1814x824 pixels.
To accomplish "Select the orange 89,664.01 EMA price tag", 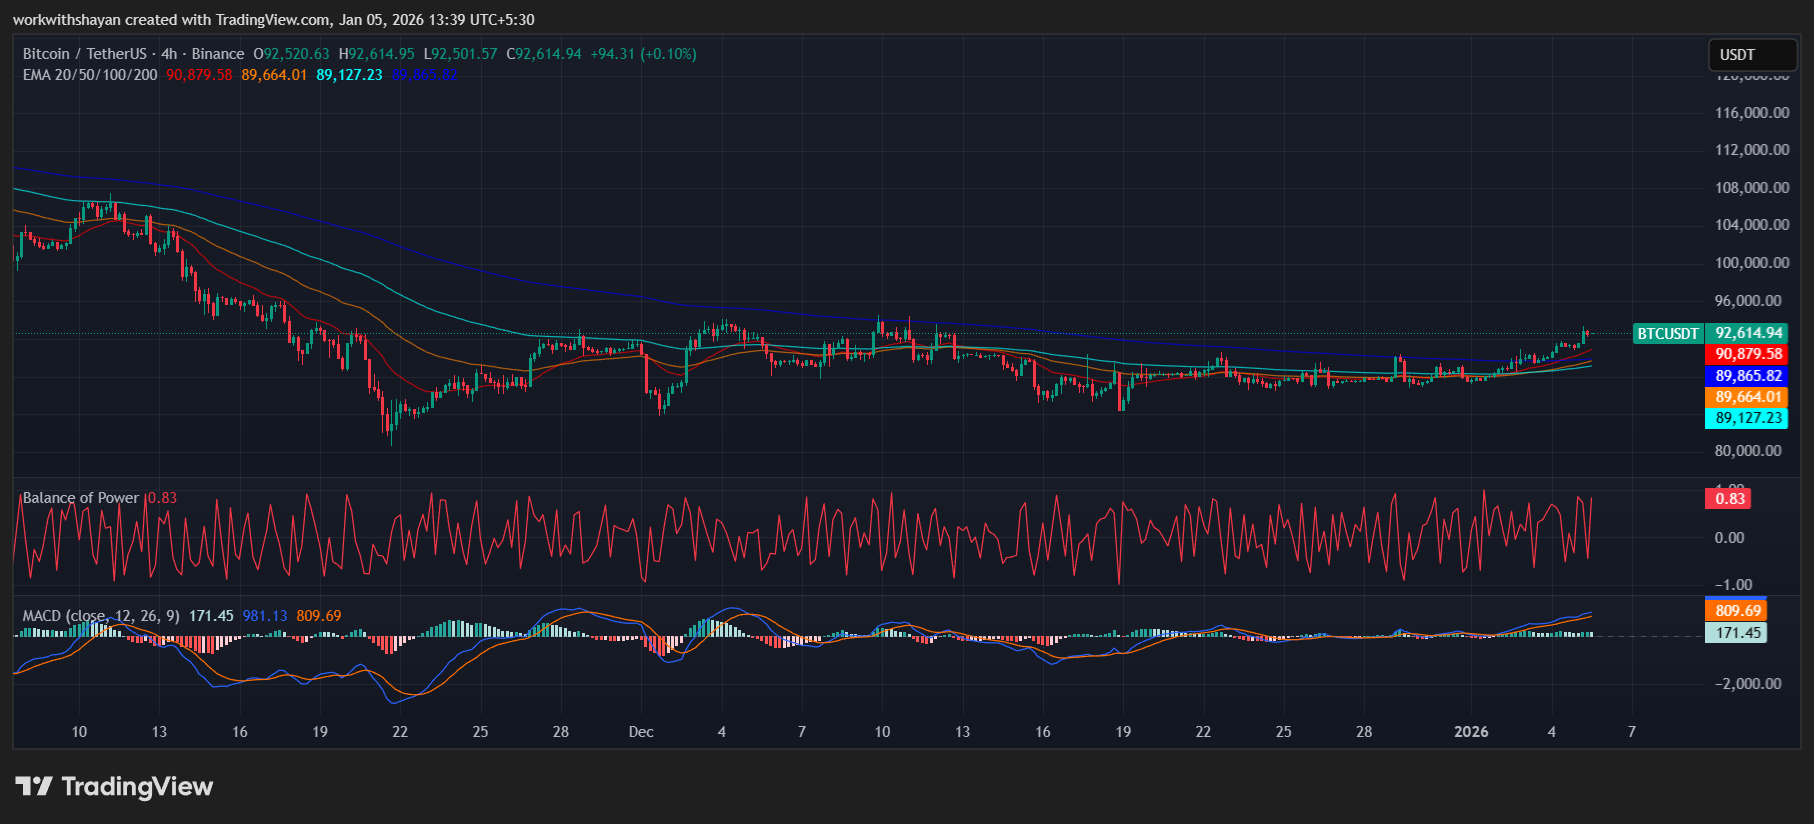I will (x=1748, y=397).
